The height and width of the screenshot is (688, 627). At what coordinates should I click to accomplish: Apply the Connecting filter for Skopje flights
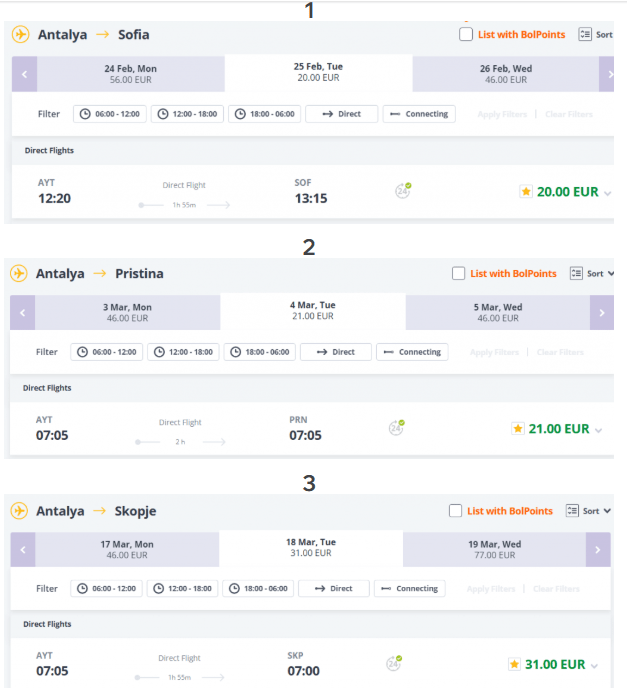pyautogui.click(x=409, y=588)
